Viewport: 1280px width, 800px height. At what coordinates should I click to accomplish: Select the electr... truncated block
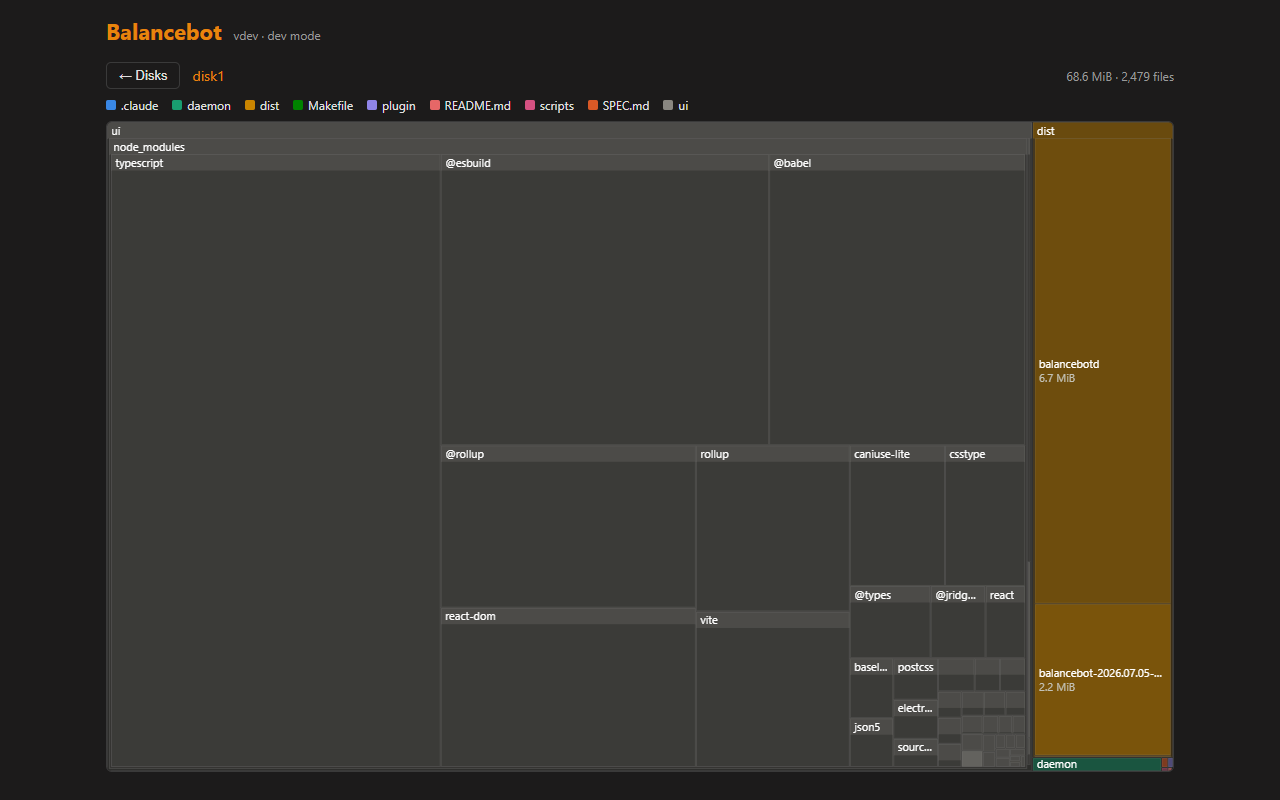(x=915, y=719)
